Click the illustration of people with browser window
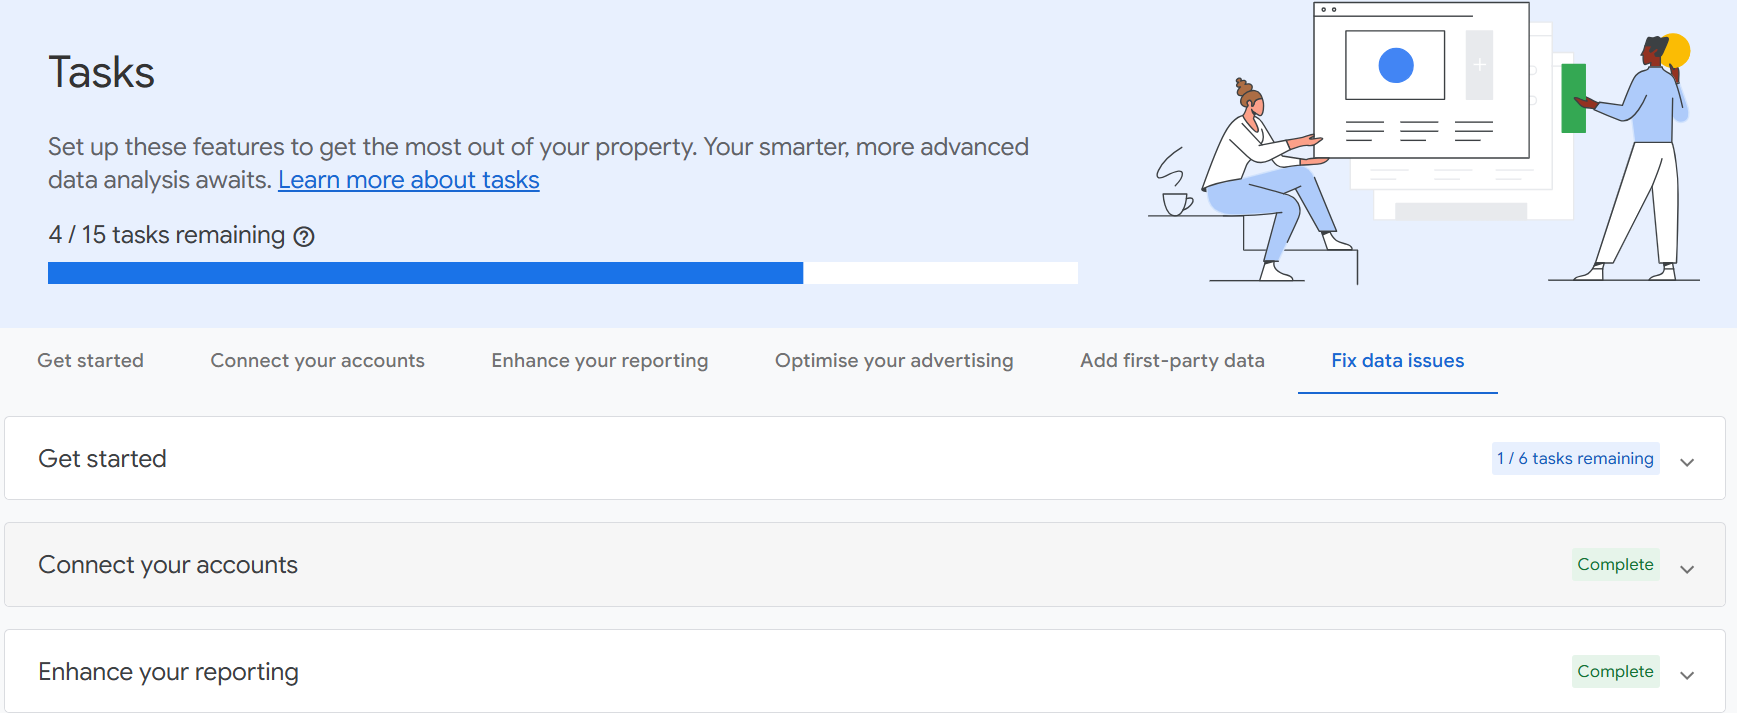The image size is (1737, 713). [1423, 143]
